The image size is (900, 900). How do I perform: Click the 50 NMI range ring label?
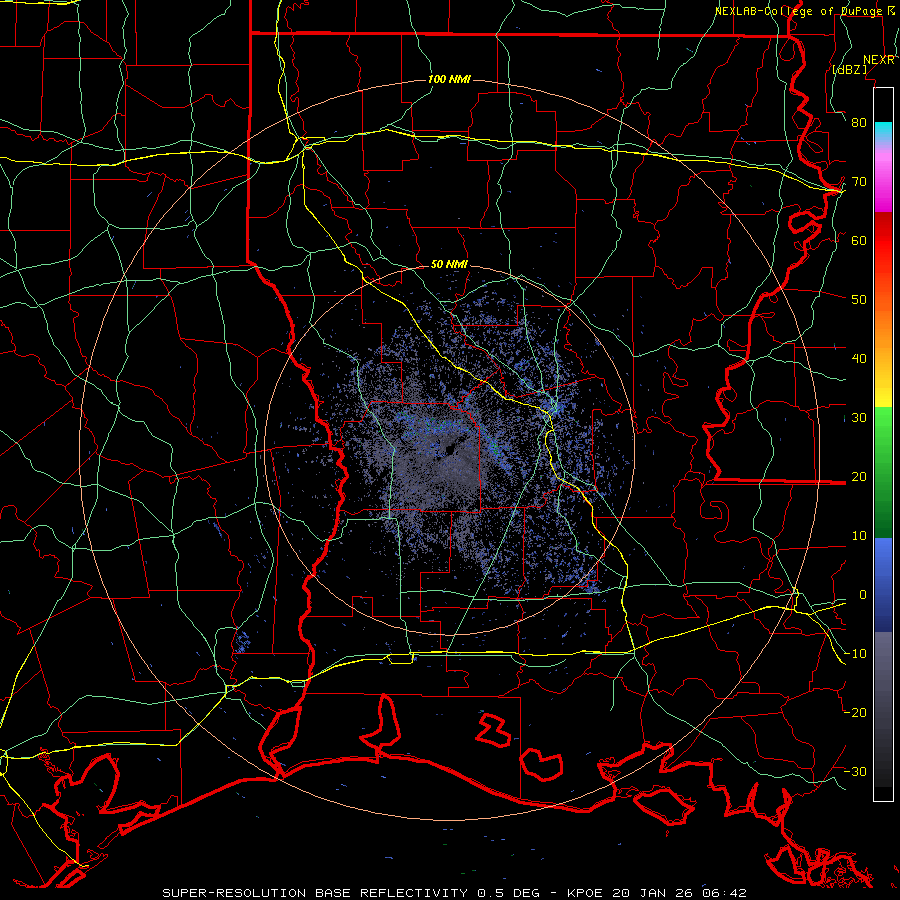pos(449,265)
